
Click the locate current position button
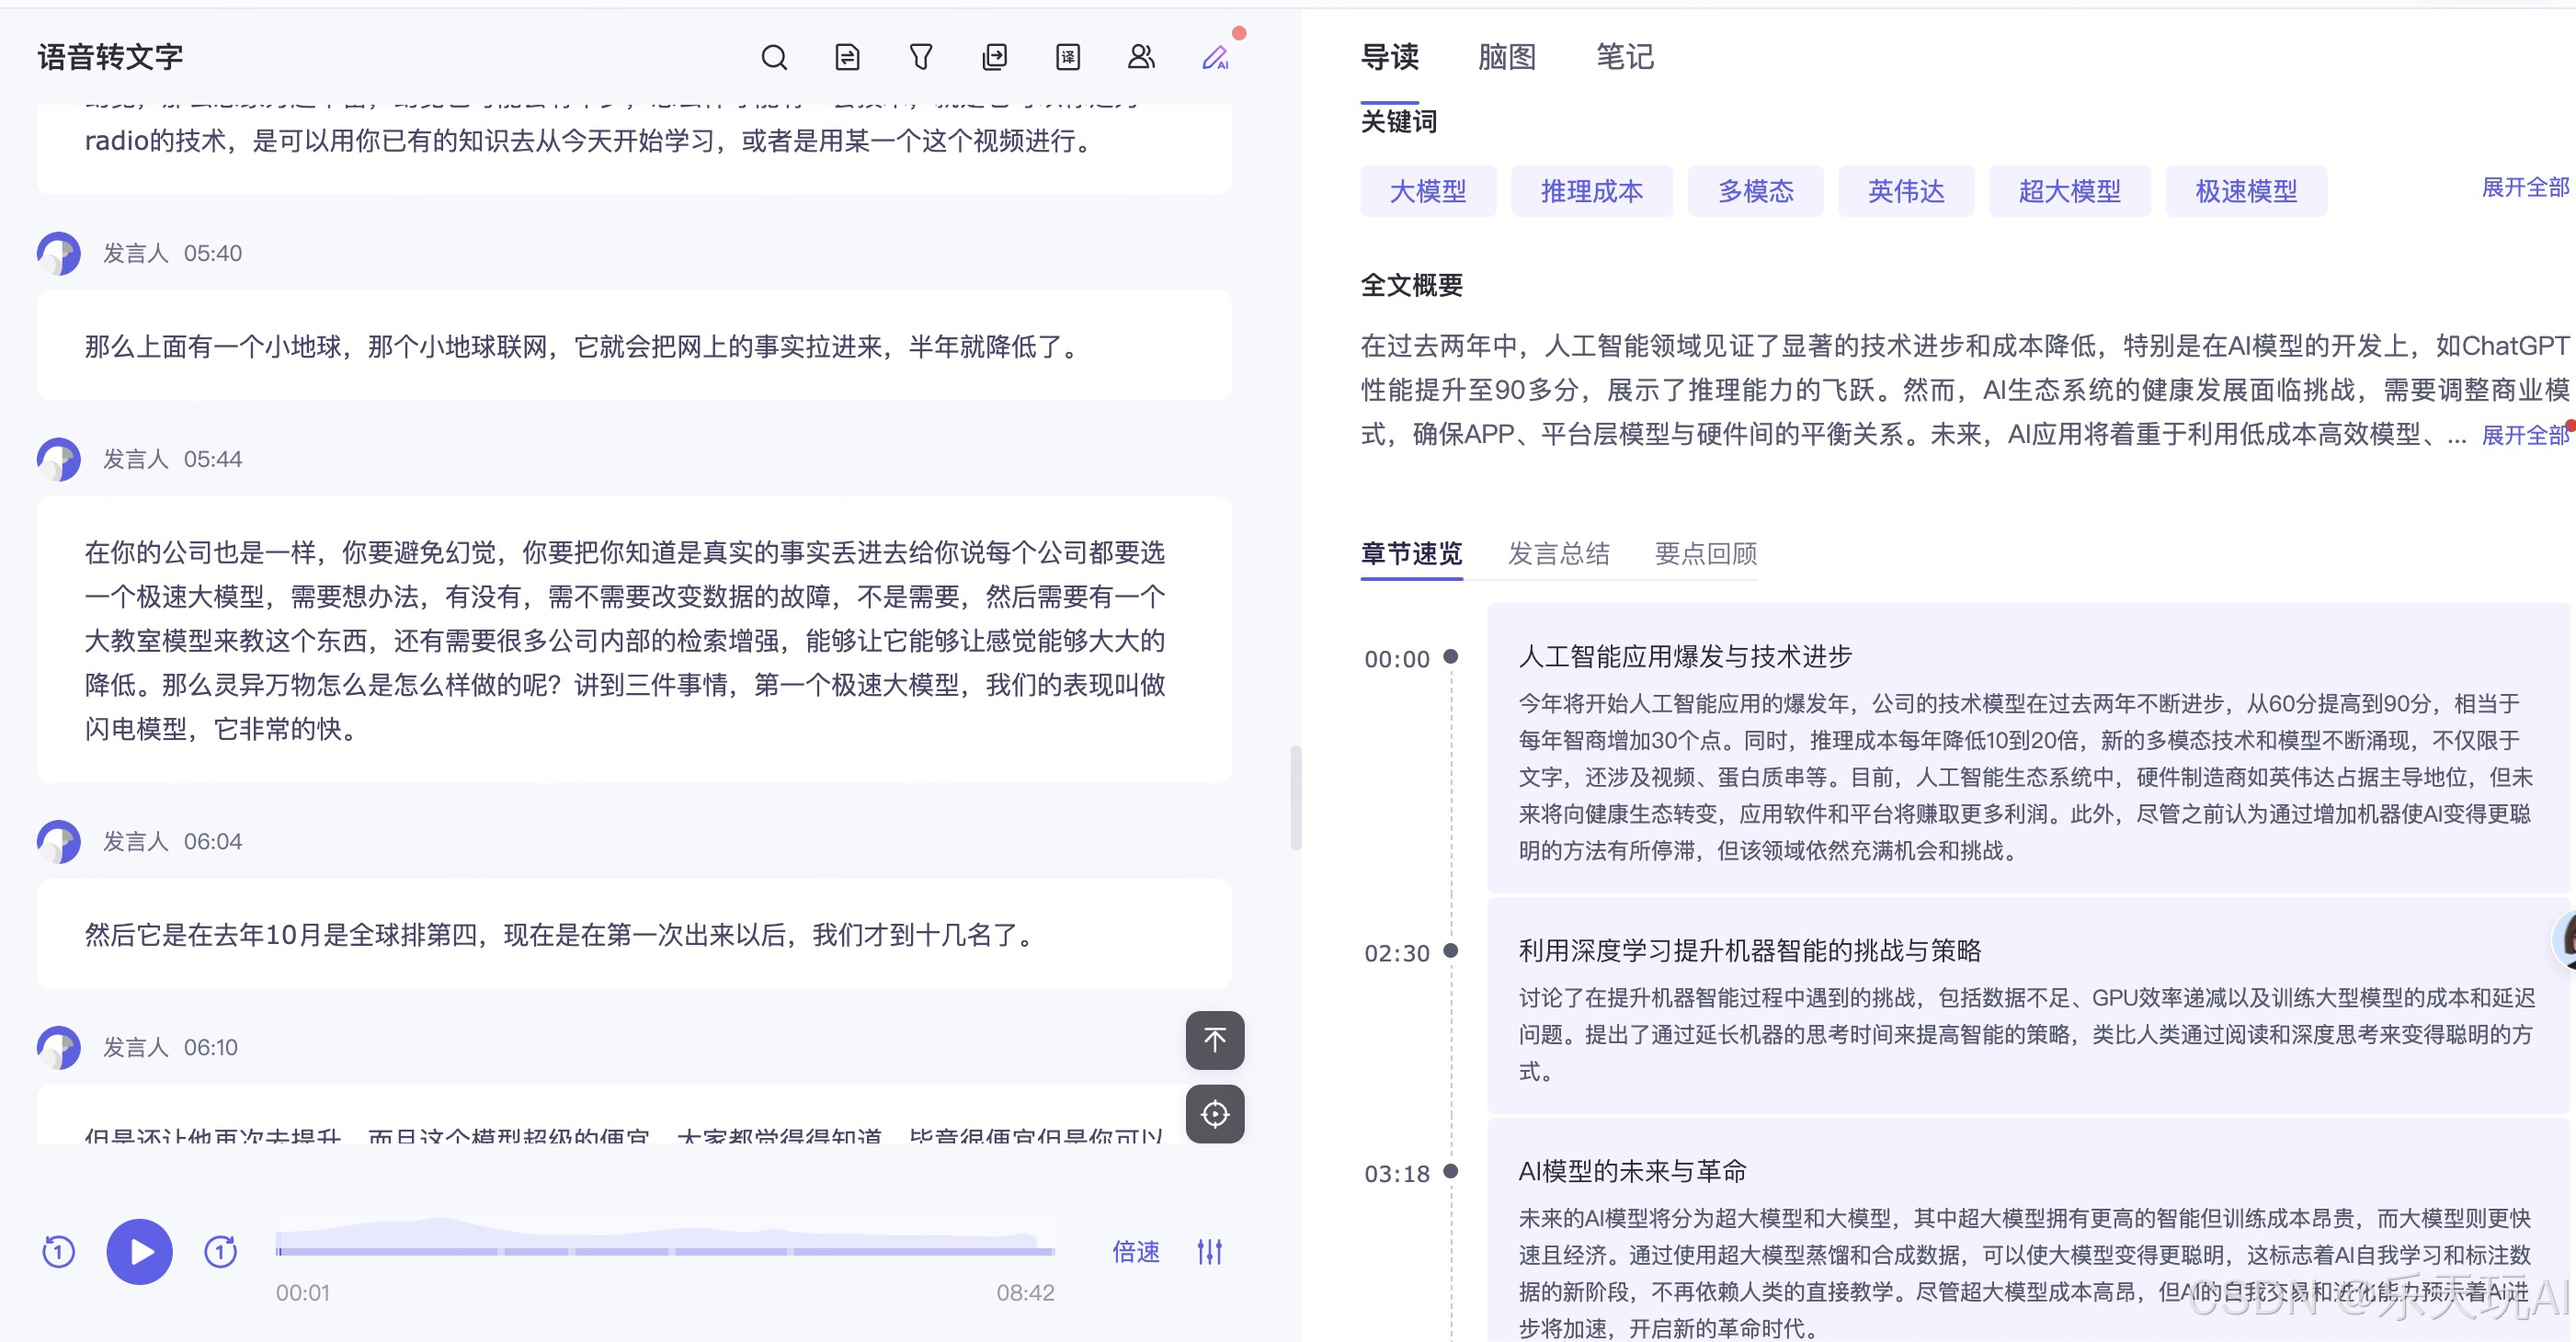[x=1214, y=1114]
